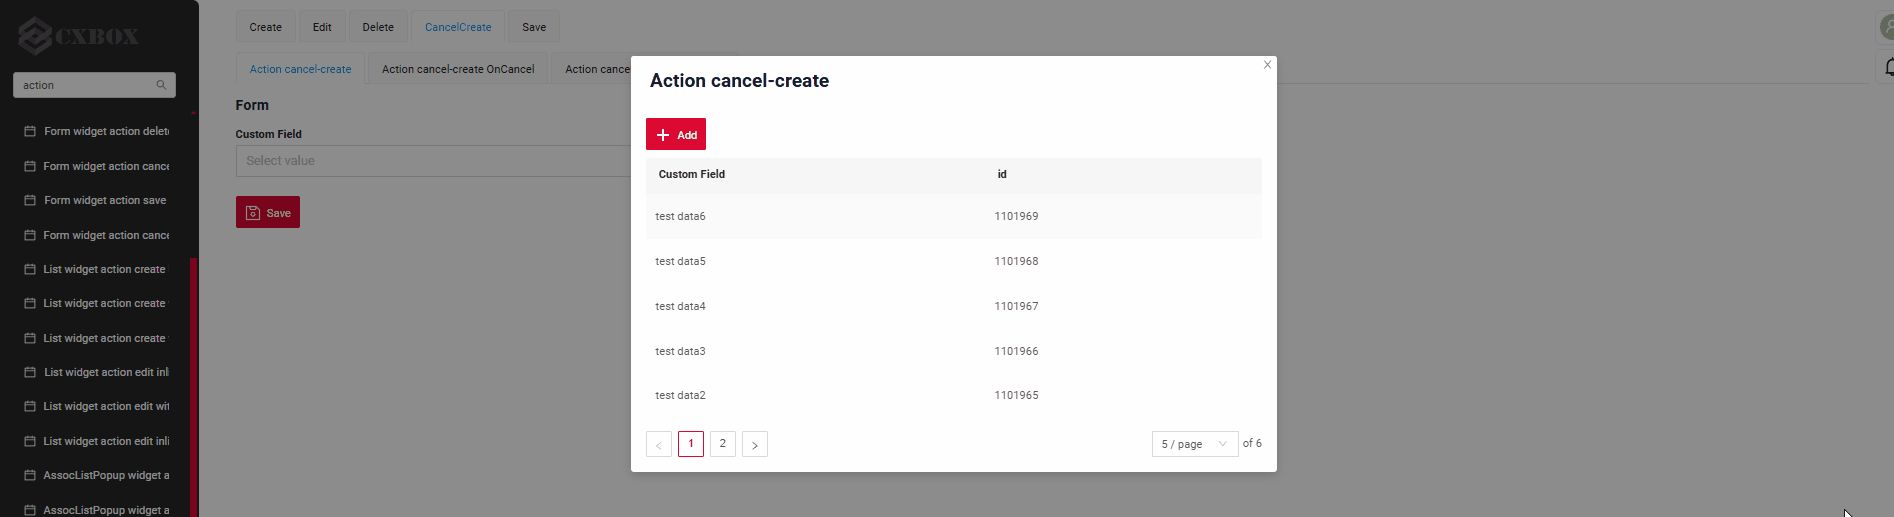Switch to the Edit tab
The width and height of the screenshot is (1894, 517).
[x=322, y=27]
